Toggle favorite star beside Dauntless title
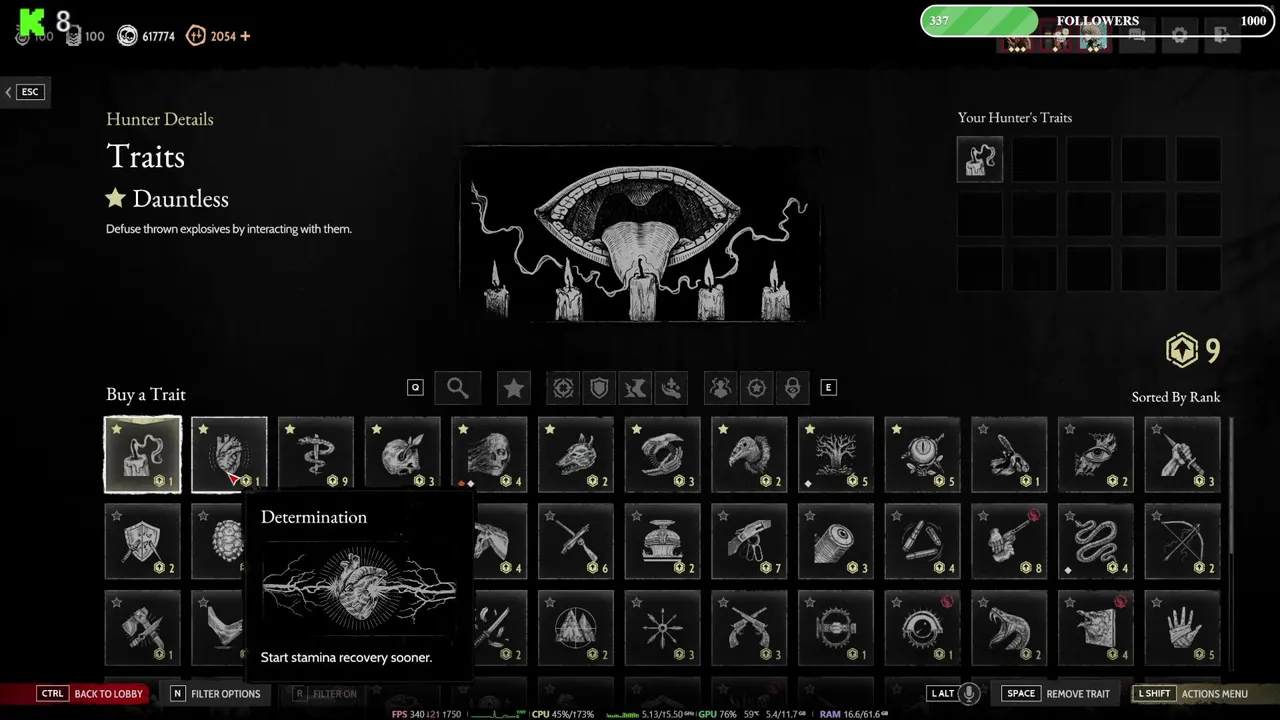This screenshot has width=1280, height=720. pos(116,198)
